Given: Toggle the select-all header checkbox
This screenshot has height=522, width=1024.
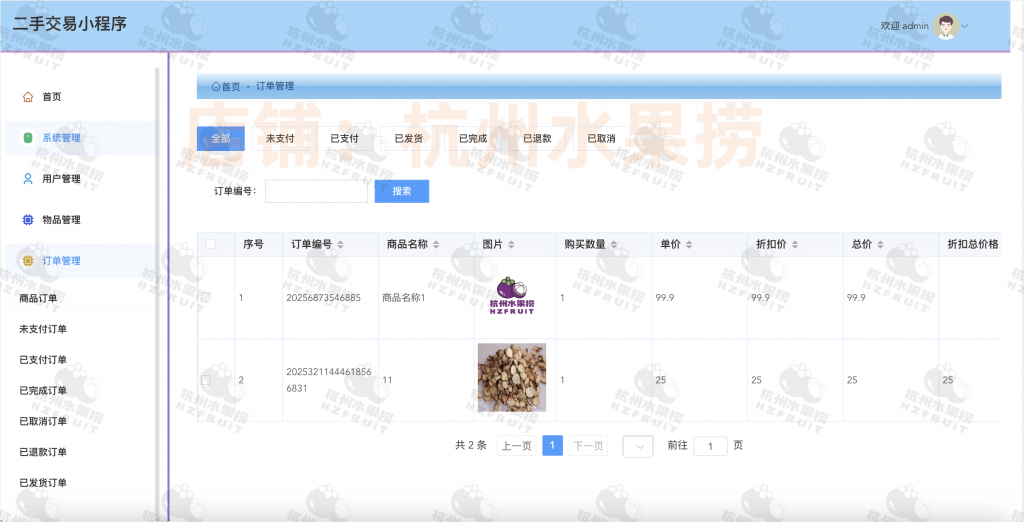Looking at the screenshot, I should tap(210, 244).
